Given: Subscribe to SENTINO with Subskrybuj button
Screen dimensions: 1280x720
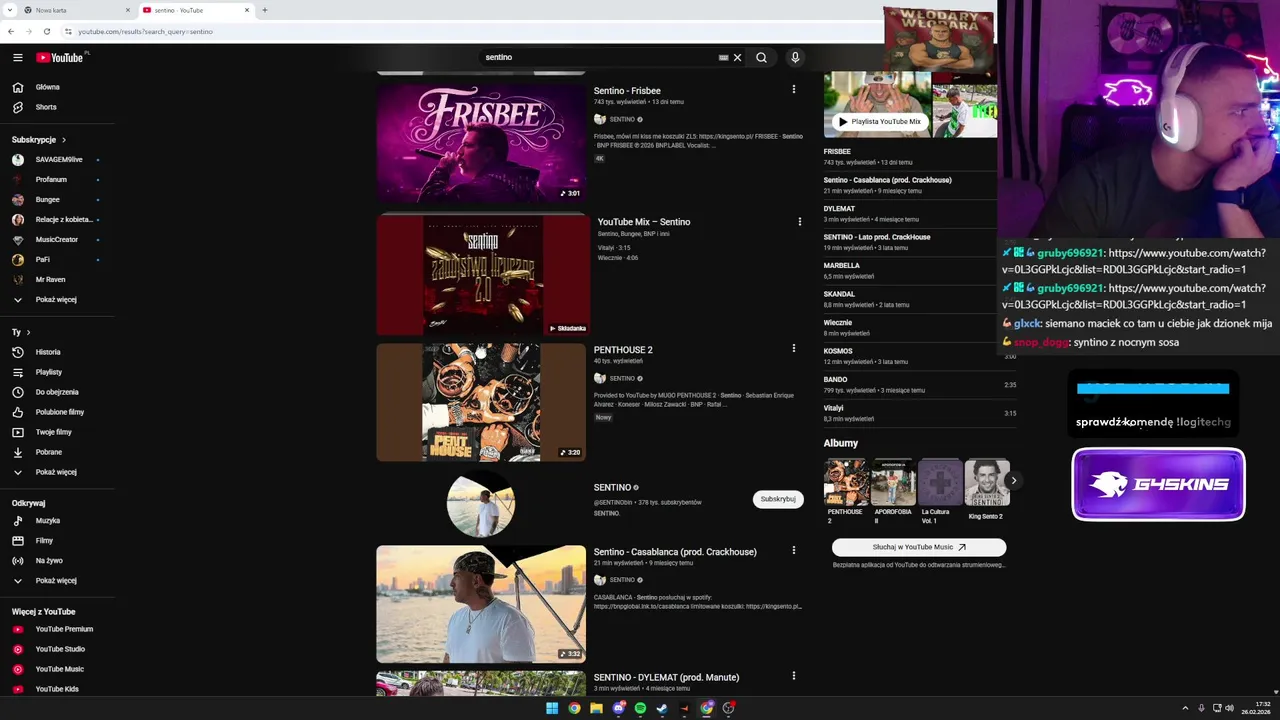Looking at the screenshot, I should coord(778,499).
